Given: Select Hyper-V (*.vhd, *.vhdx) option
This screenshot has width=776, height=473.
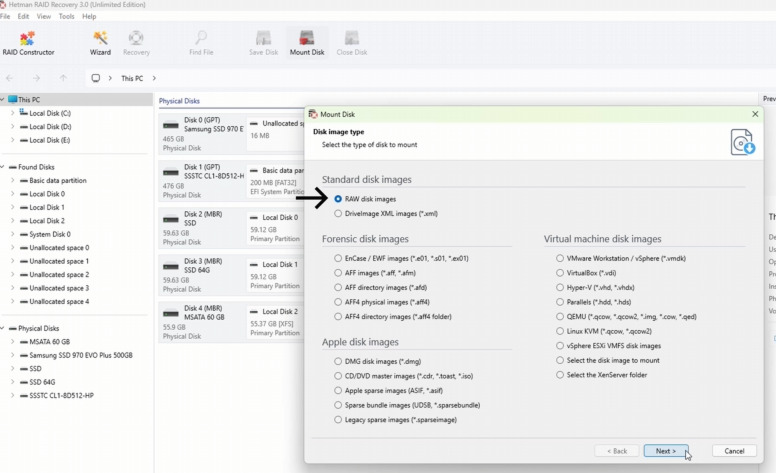Looking at the screenshot, I should tap(560, 287).
